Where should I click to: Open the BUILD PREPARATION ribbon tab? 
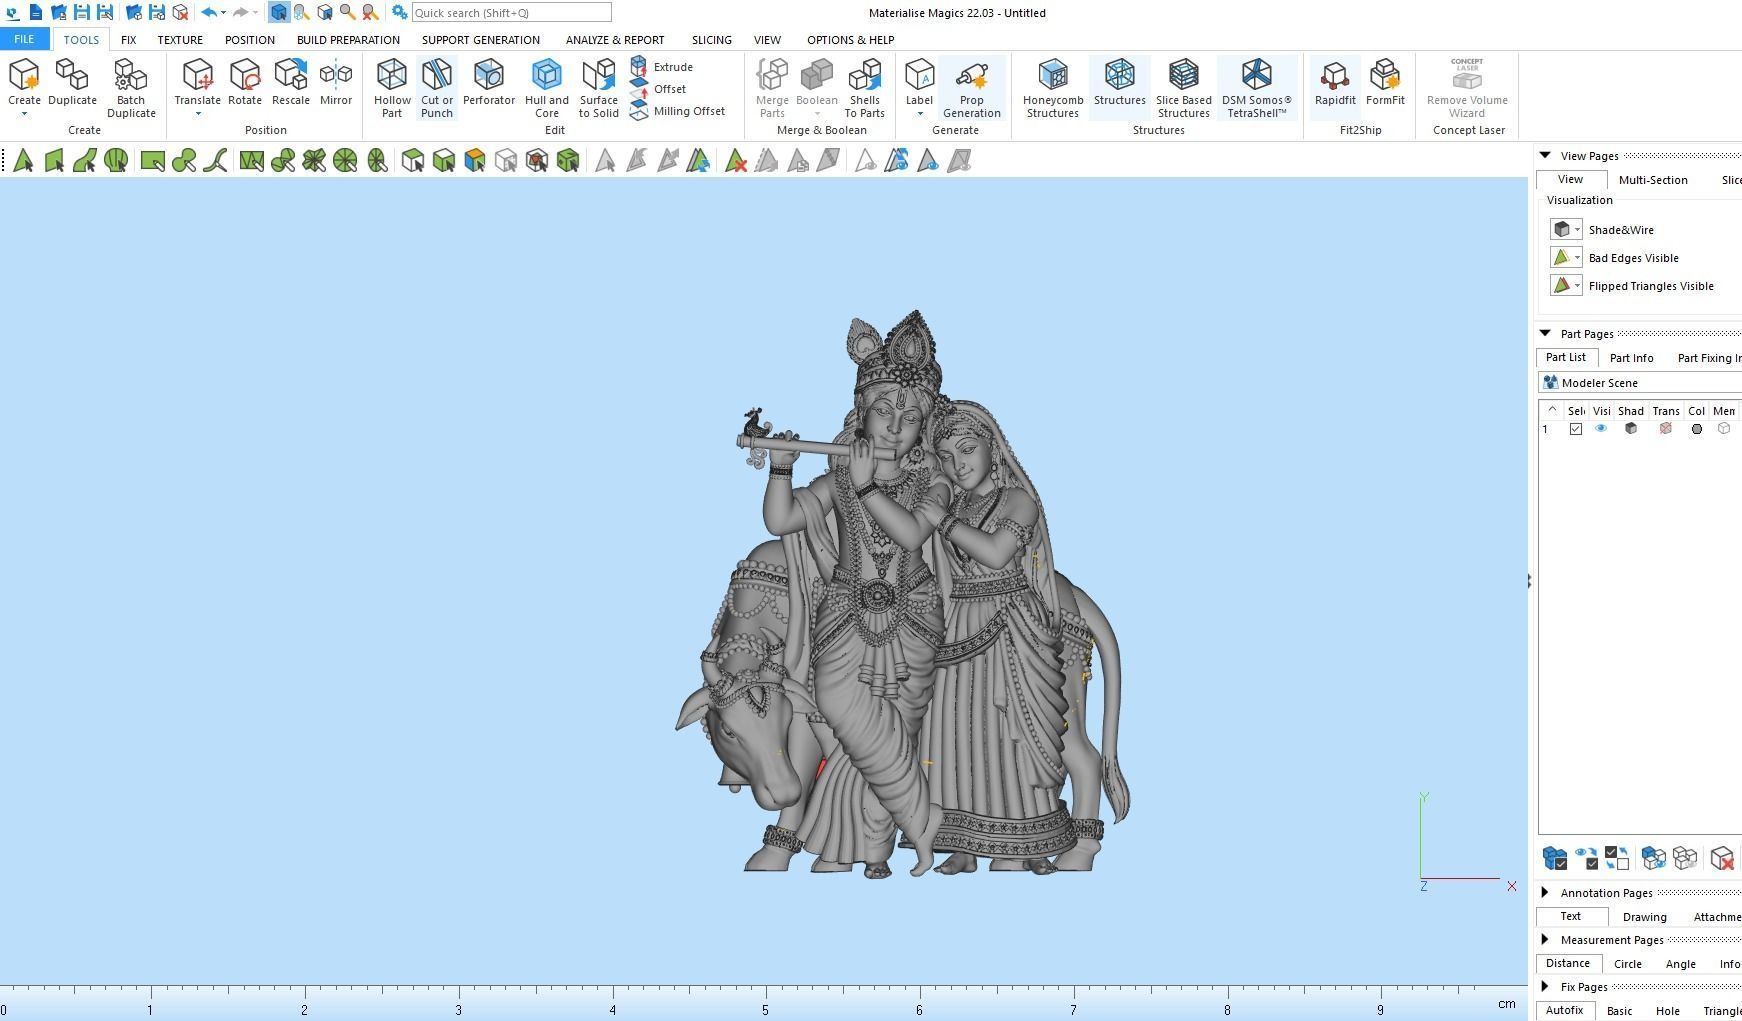pos(348,40)
